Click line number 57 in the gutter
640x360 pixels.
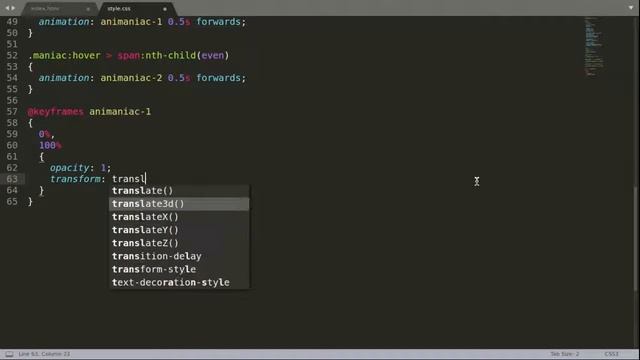12,111
